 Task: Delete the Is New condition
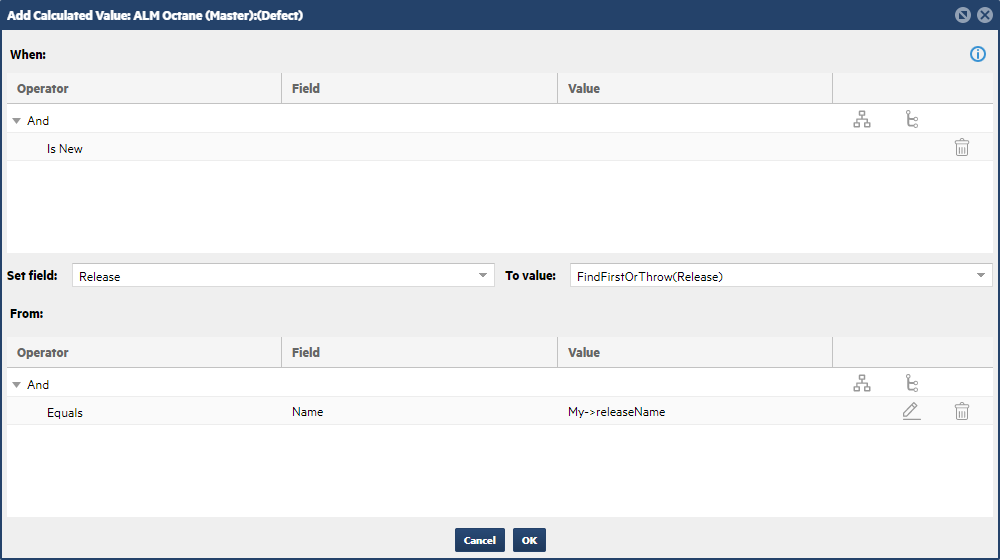click(961, 148)
